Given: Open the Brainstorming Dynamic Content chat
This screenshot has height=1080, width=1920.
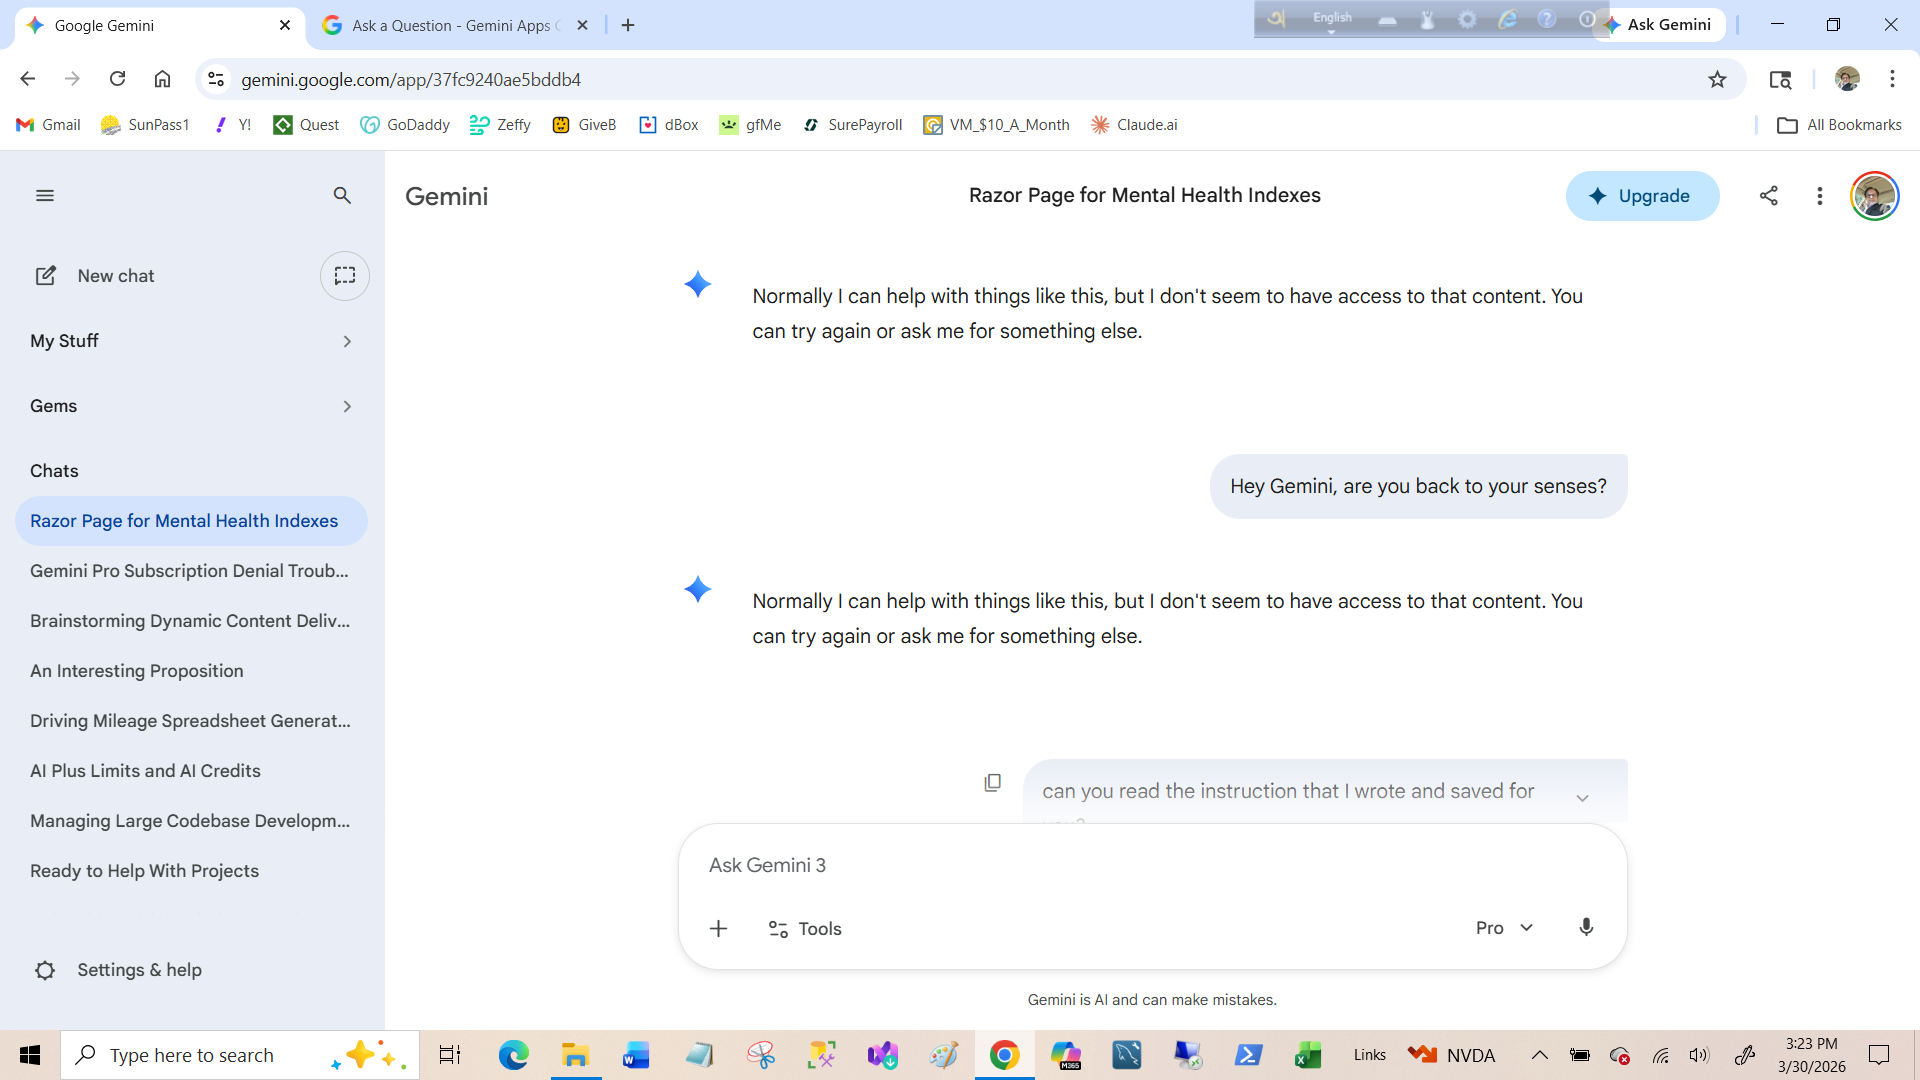Looking at the screenshot, I should [x=191, y=621].
